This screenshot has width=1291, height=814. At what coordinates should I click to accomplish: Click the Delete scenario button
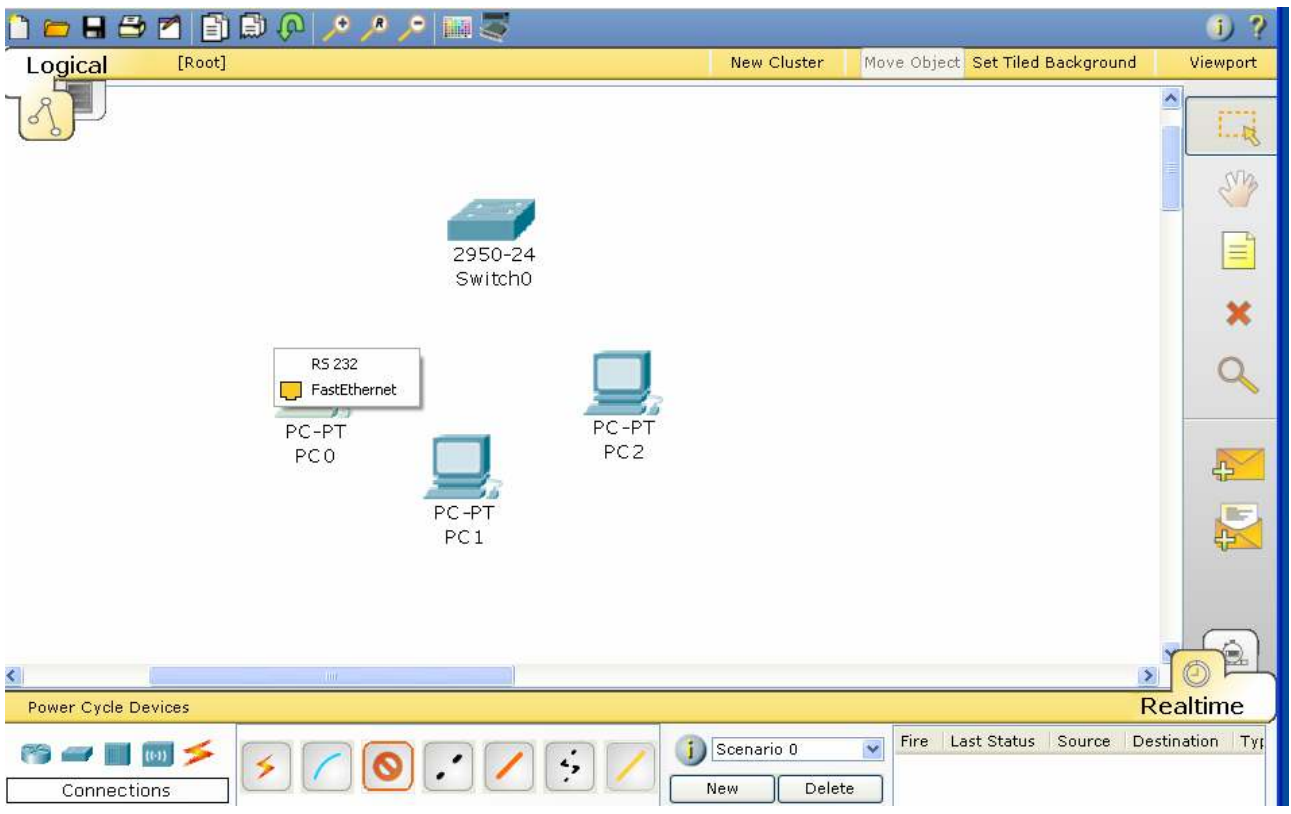tap(829, 788)
